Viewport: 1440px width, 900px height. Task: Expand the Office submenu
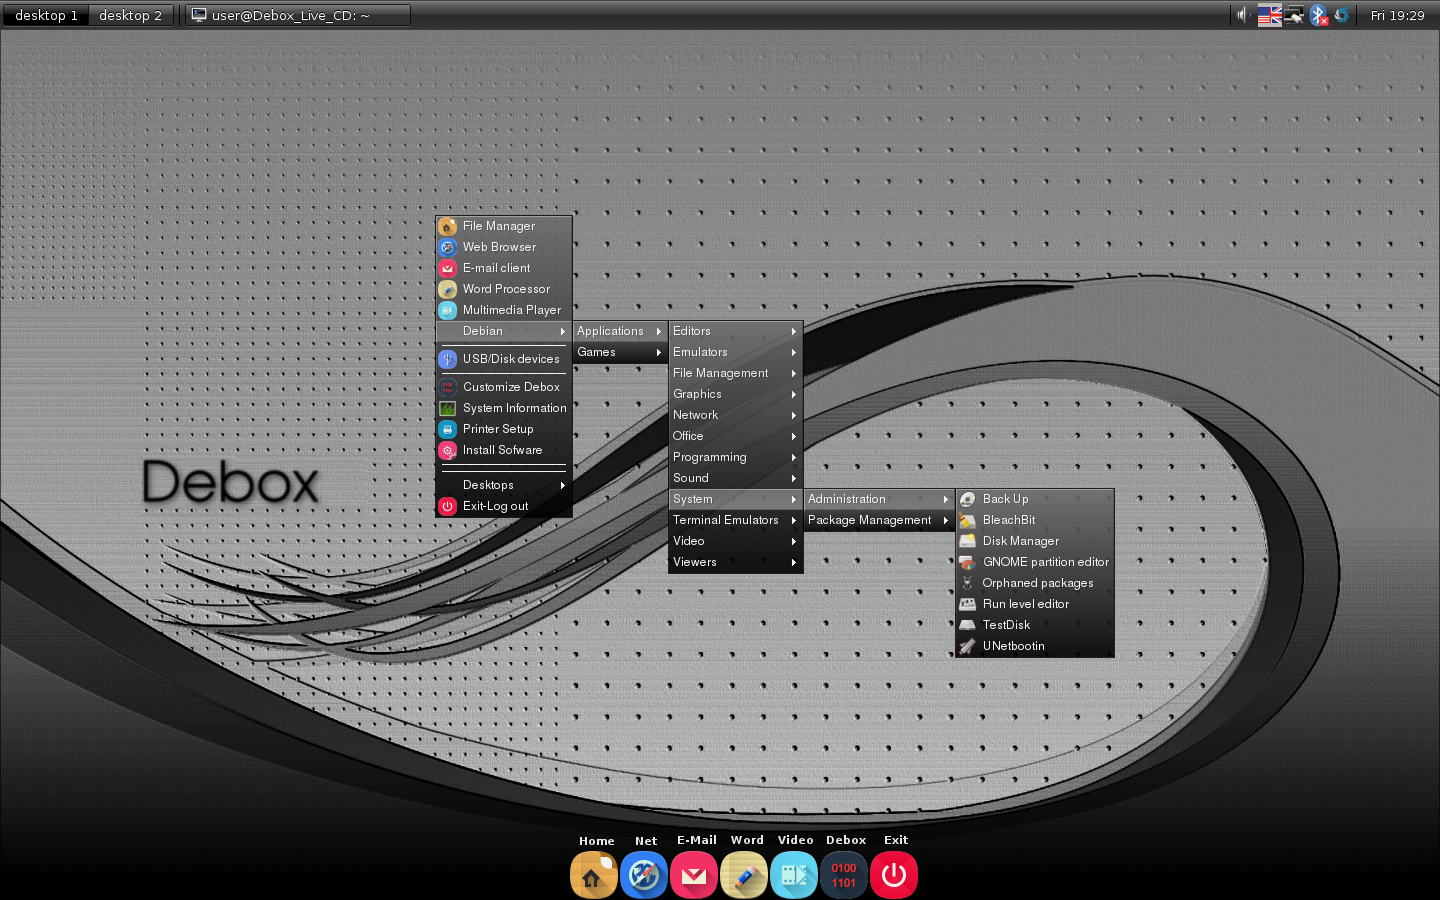coord(735,436)
